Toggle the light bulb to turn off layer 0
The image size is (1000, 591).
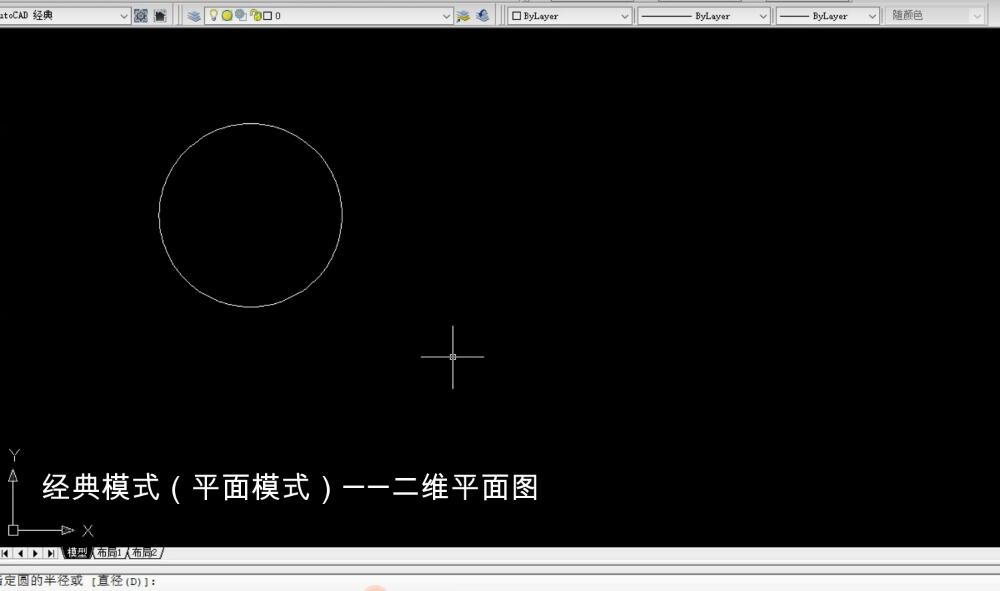[213, 15]
